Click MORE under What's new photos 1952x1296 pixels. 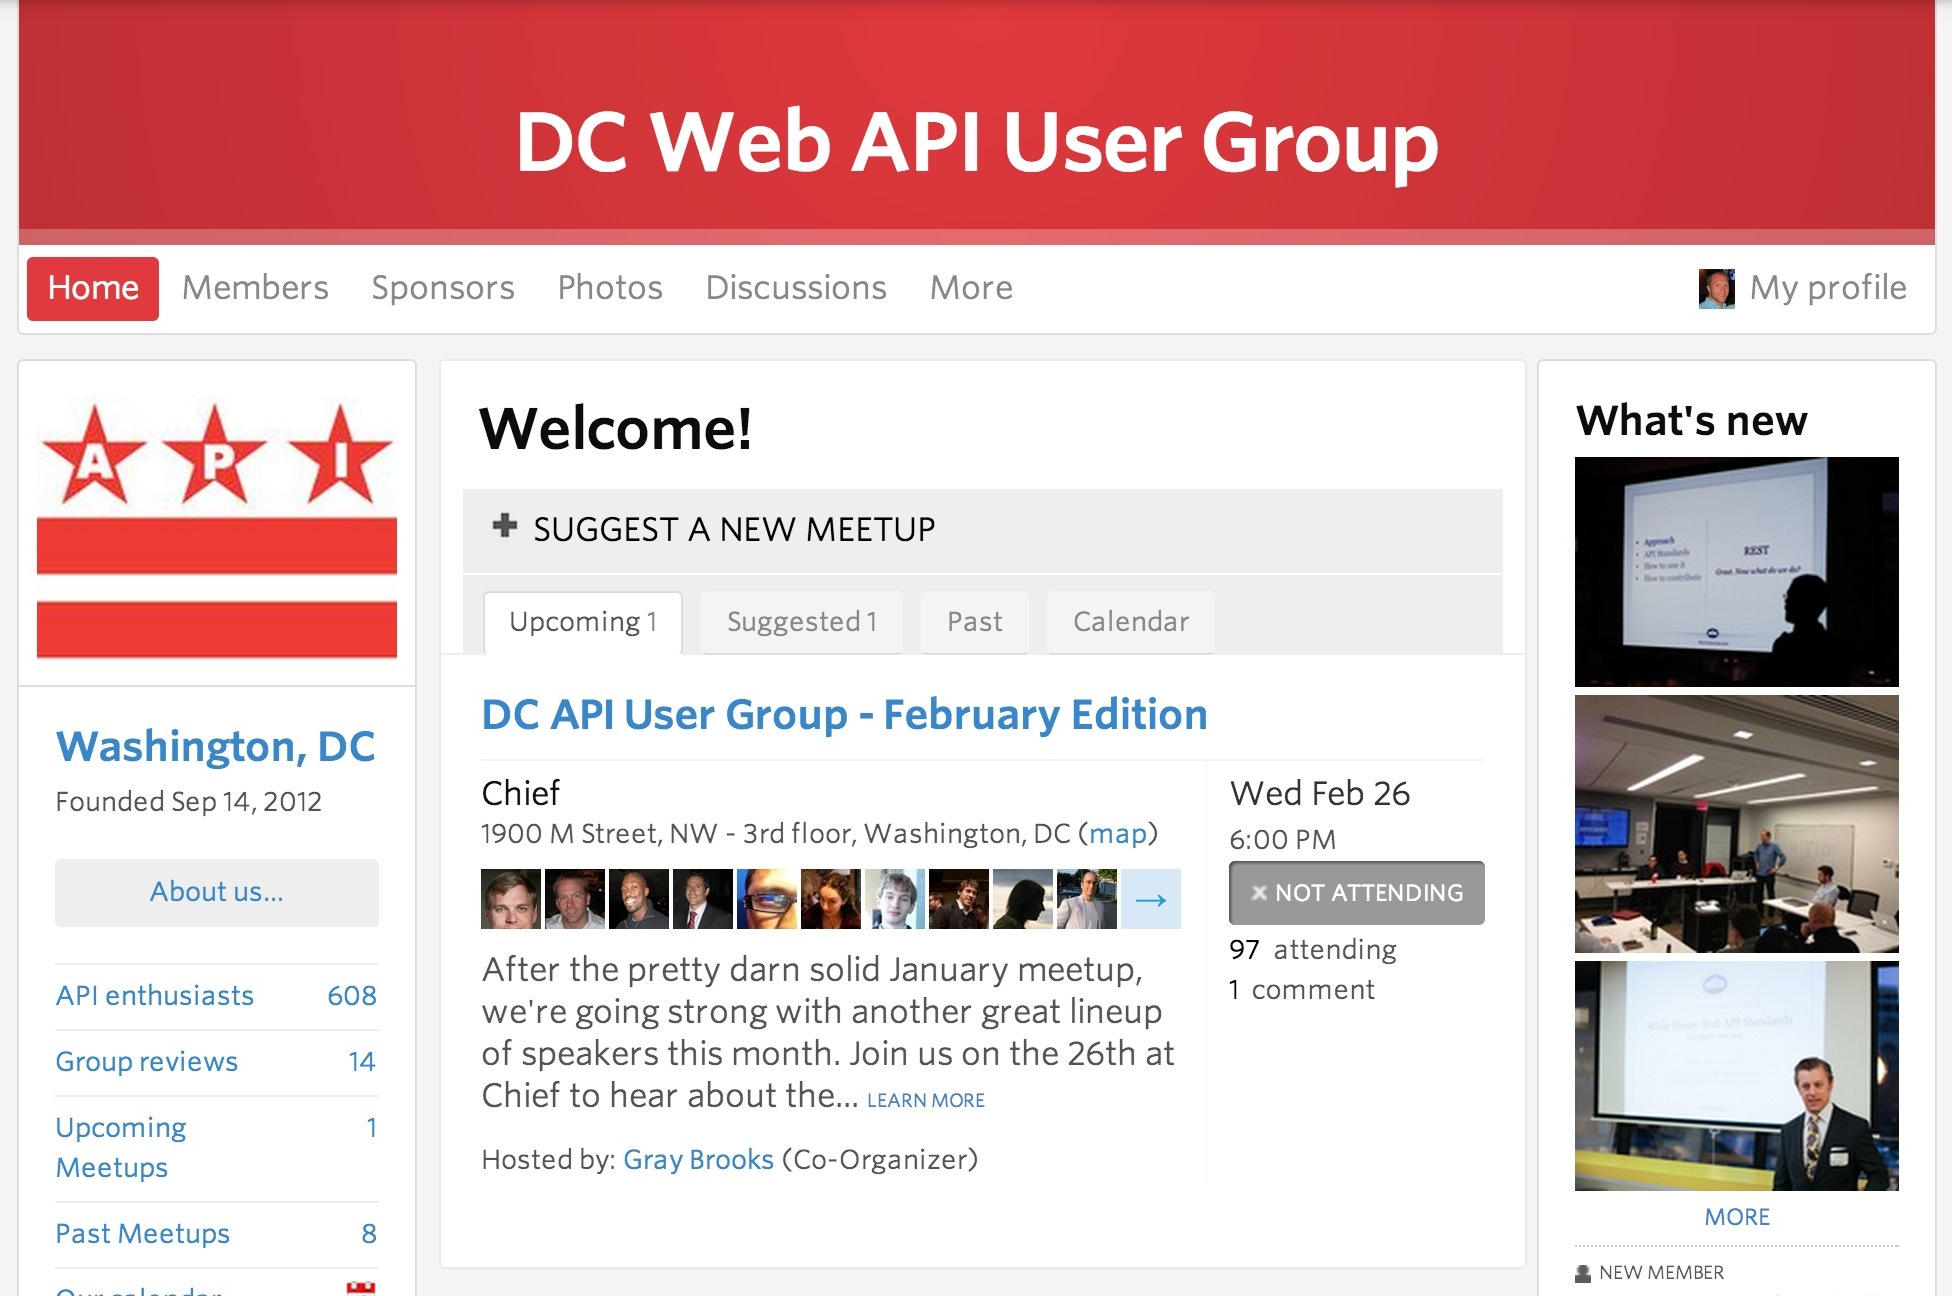click(1737, 1217)
